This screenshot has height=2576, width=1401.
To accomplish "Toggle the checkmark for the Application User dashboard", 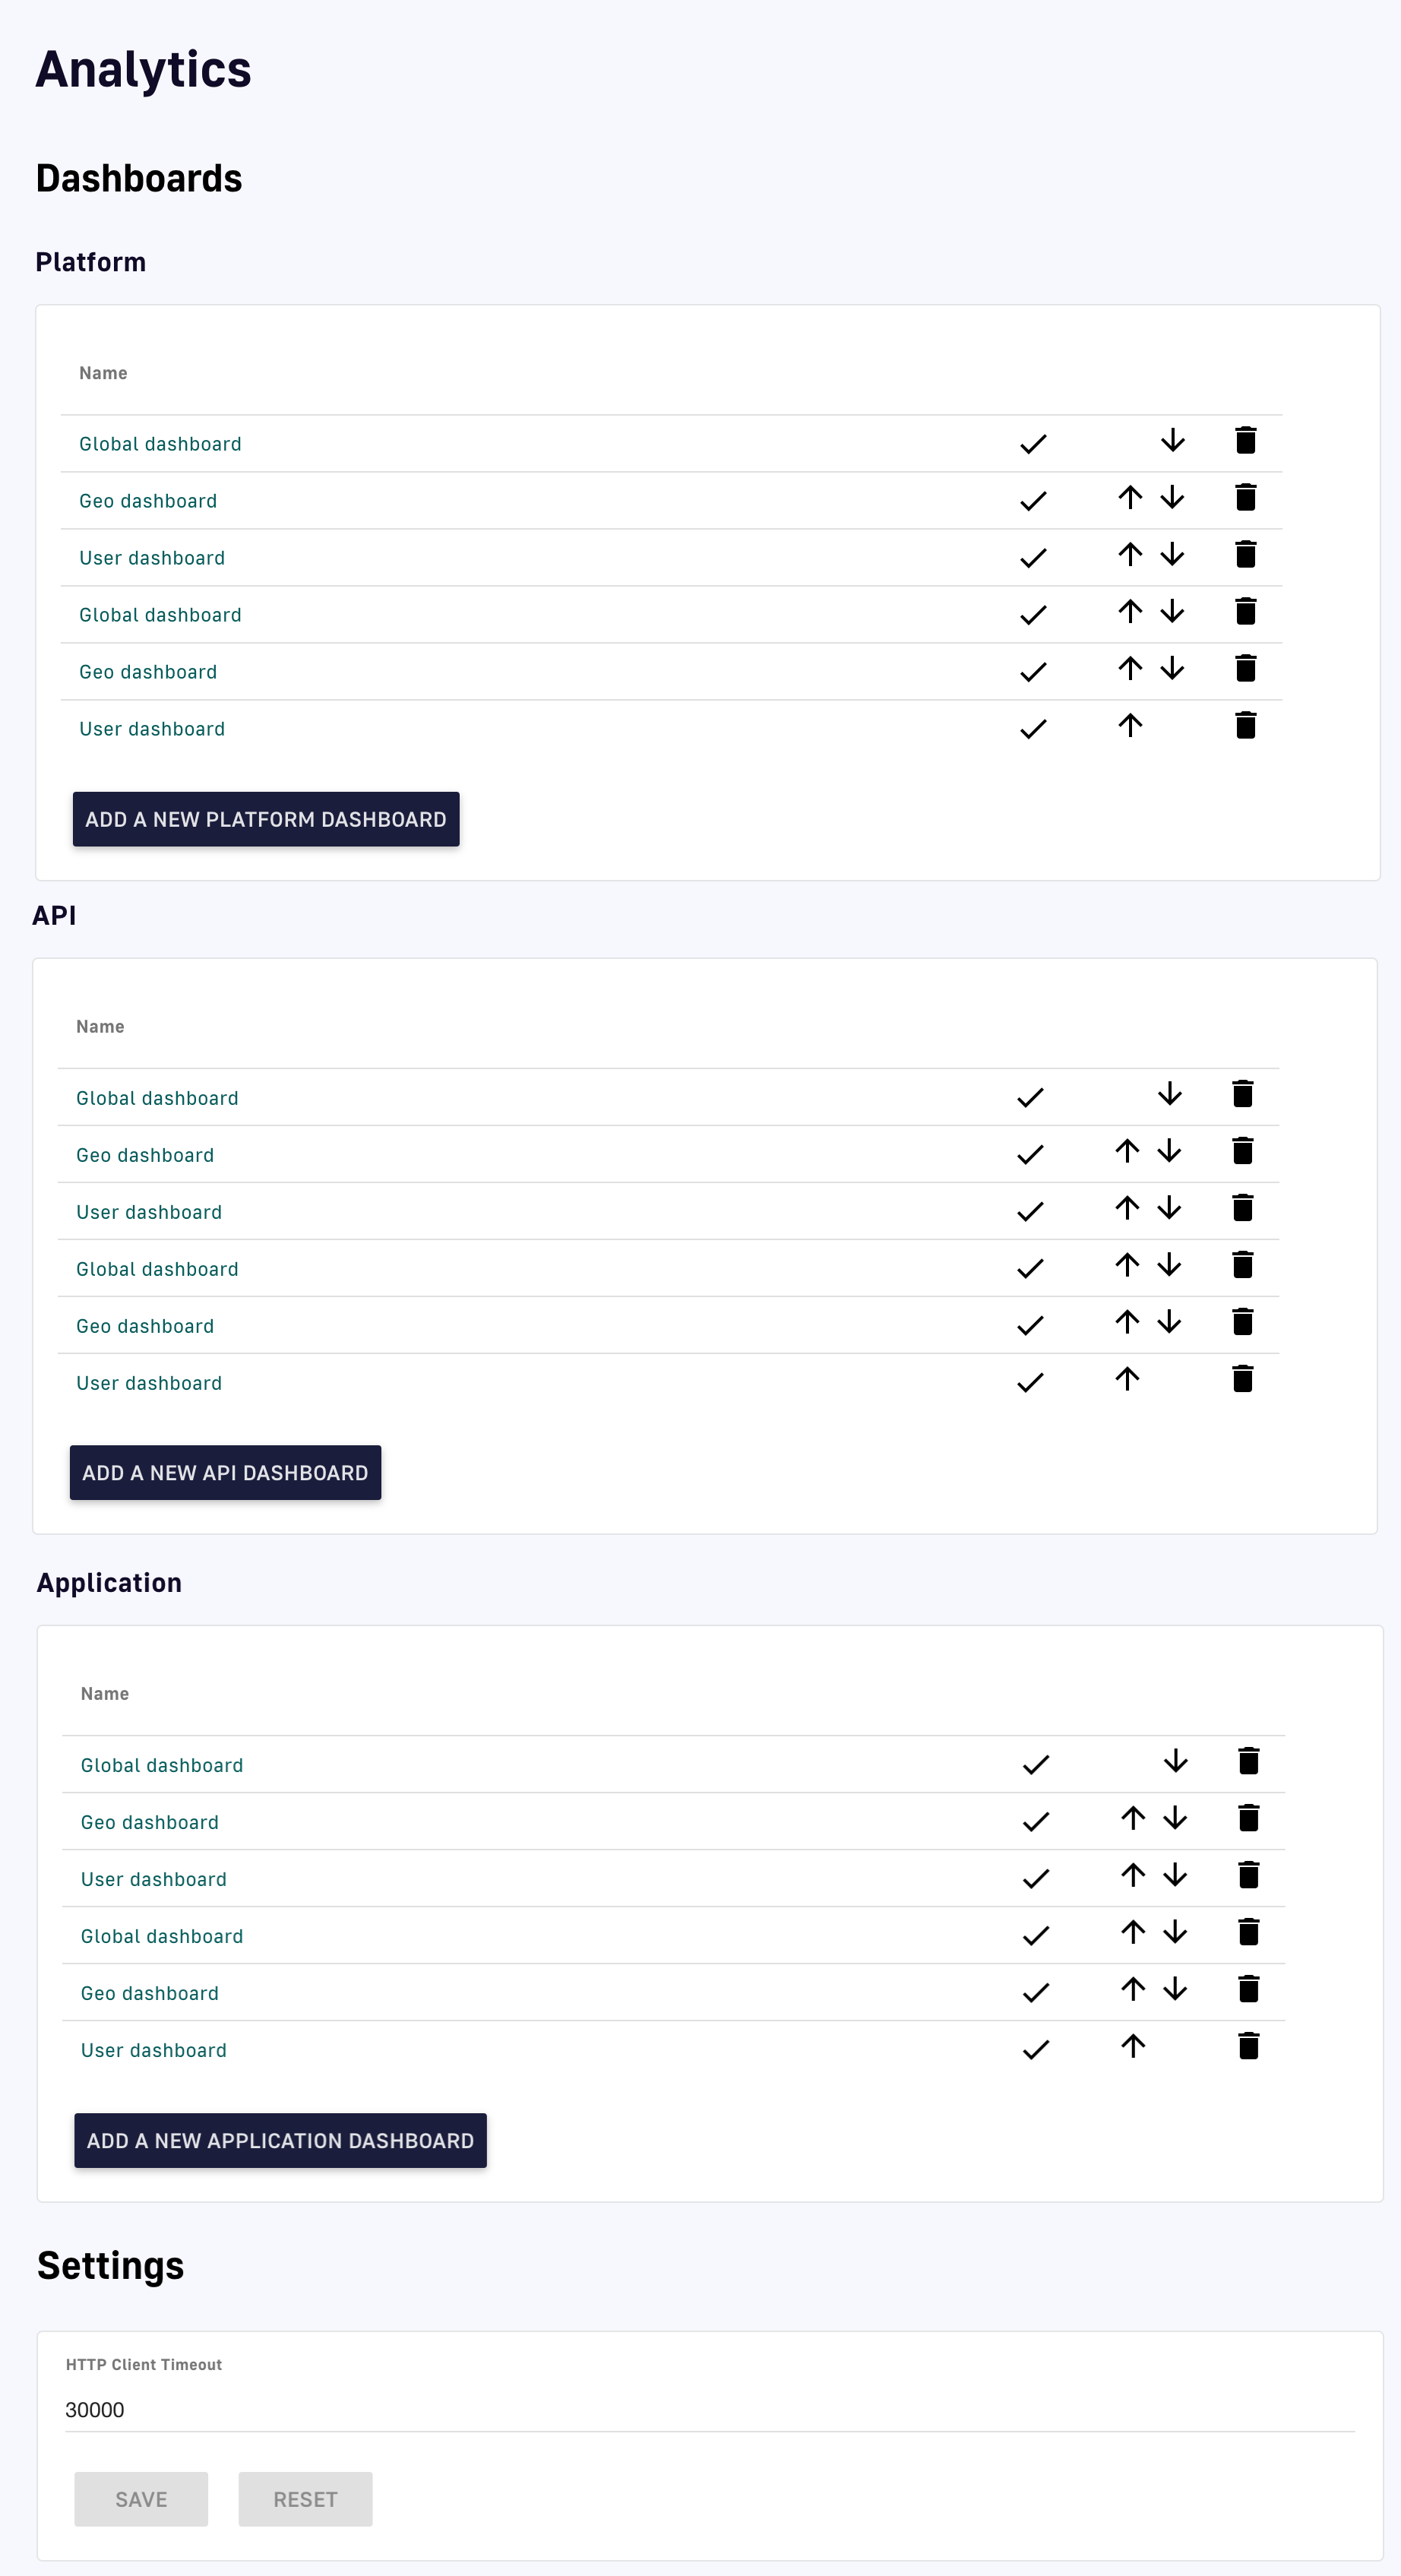I will pyautogui.click(x=1036, y=1878).
